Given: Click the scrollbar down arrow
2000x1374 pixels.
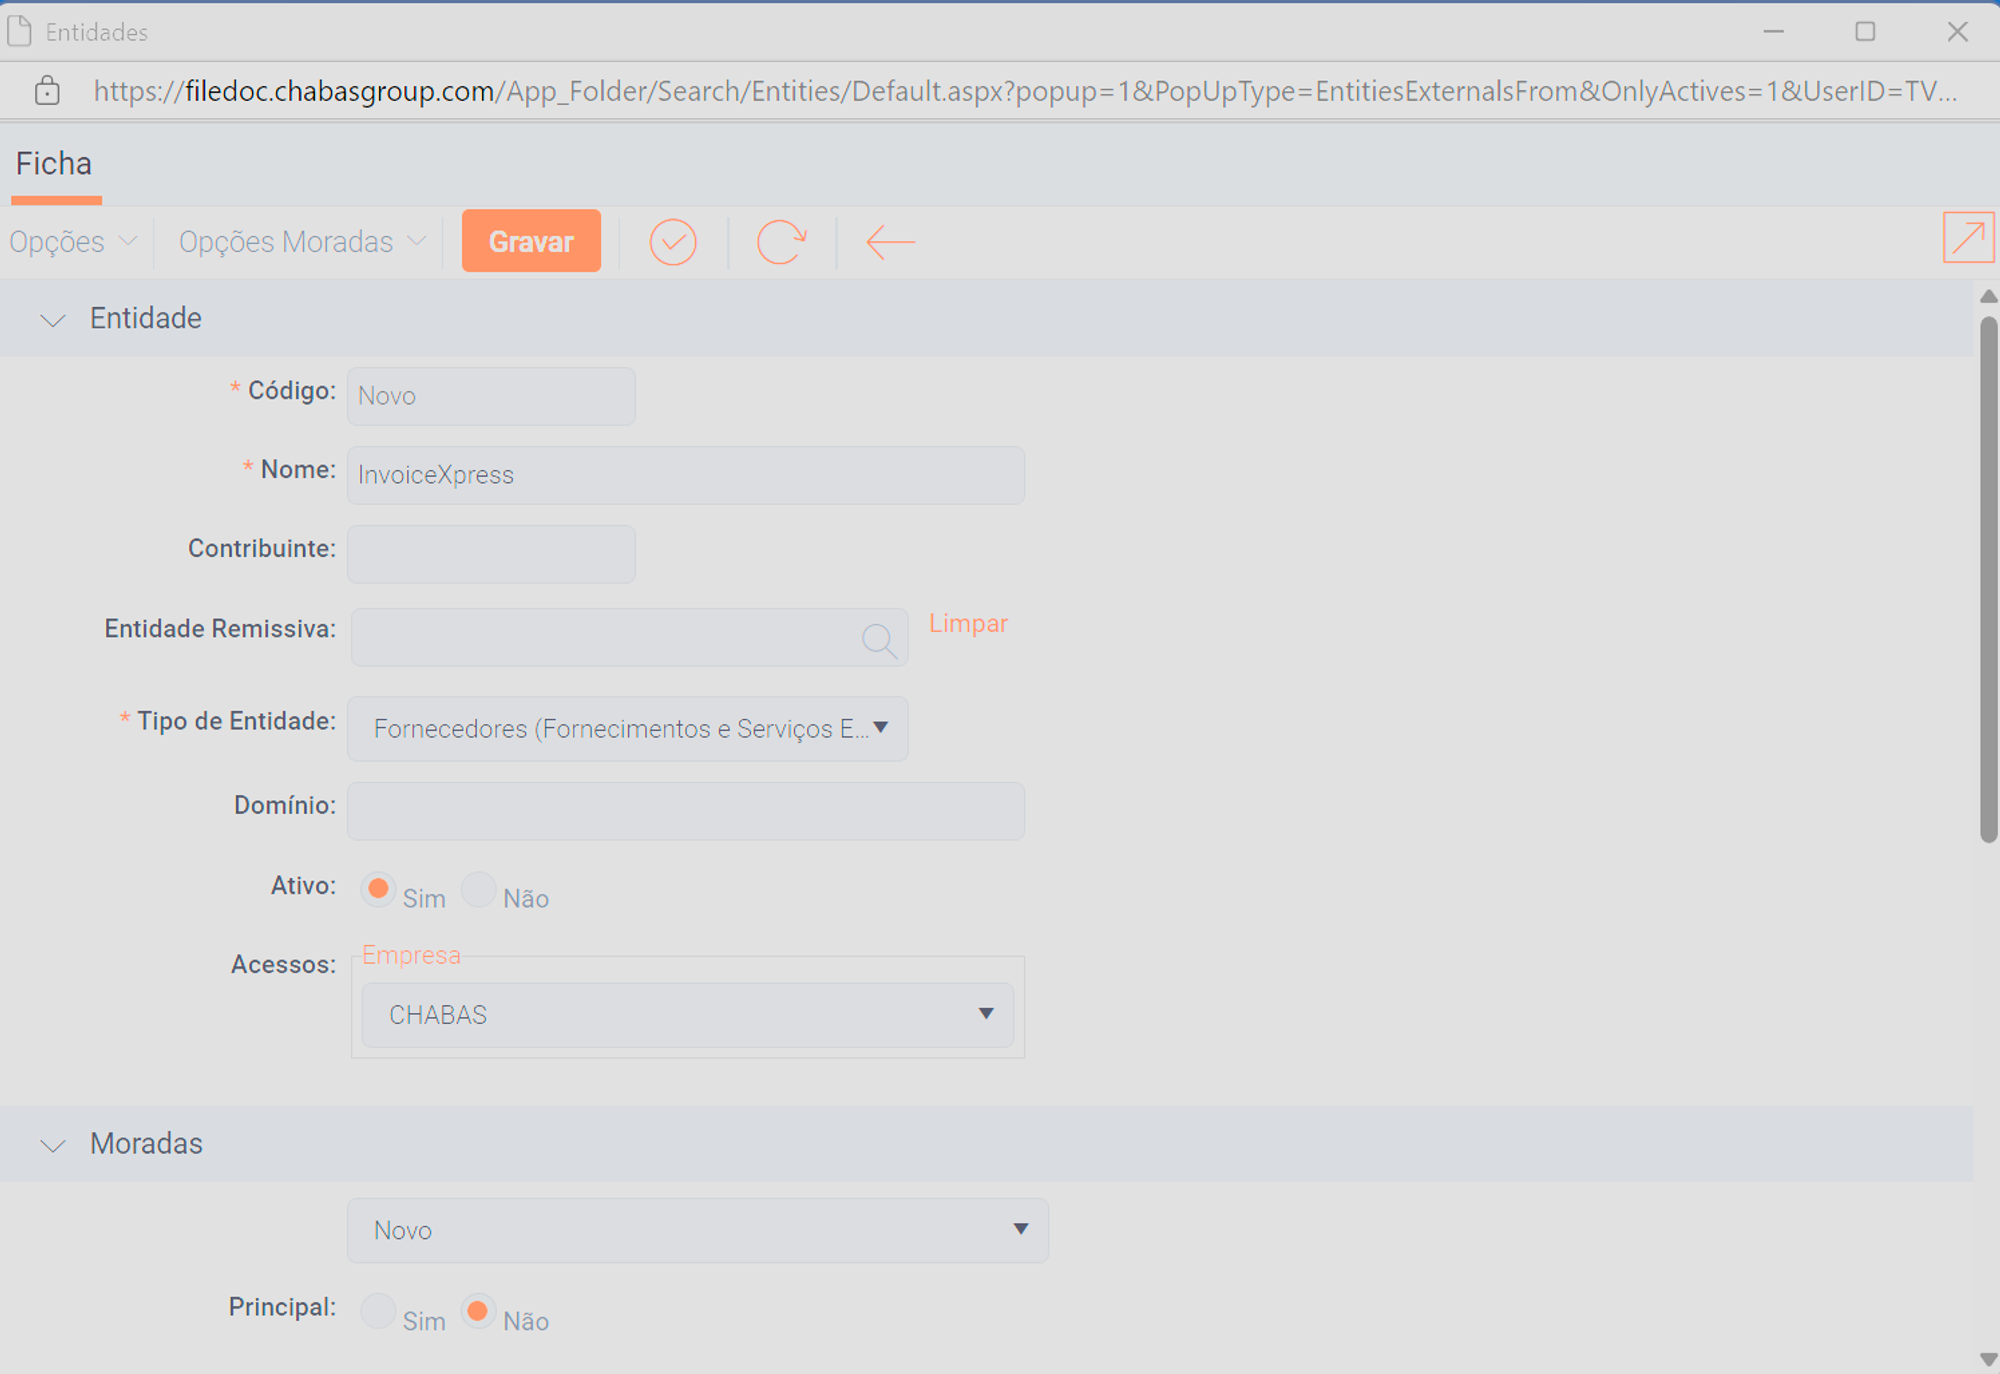Looking at the screenshot, I should [1988, 1359].
